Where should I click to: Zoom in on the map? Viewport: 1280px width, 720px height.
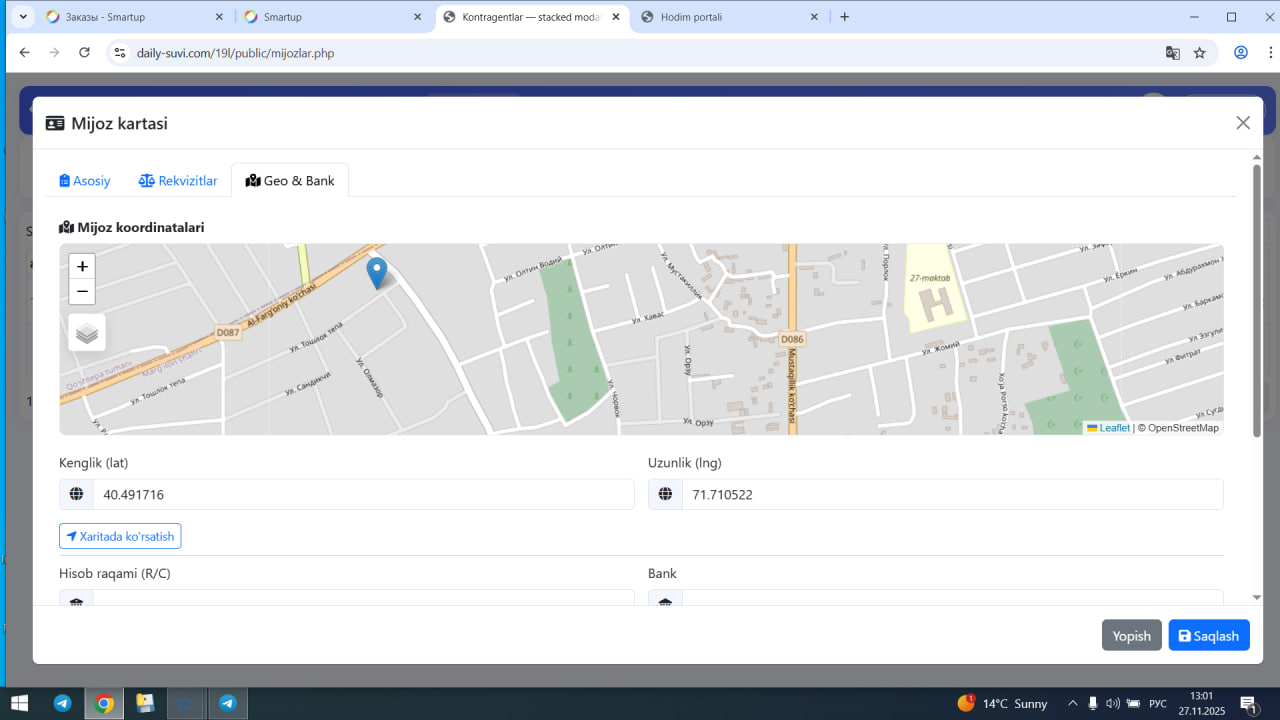pos(82,266)
